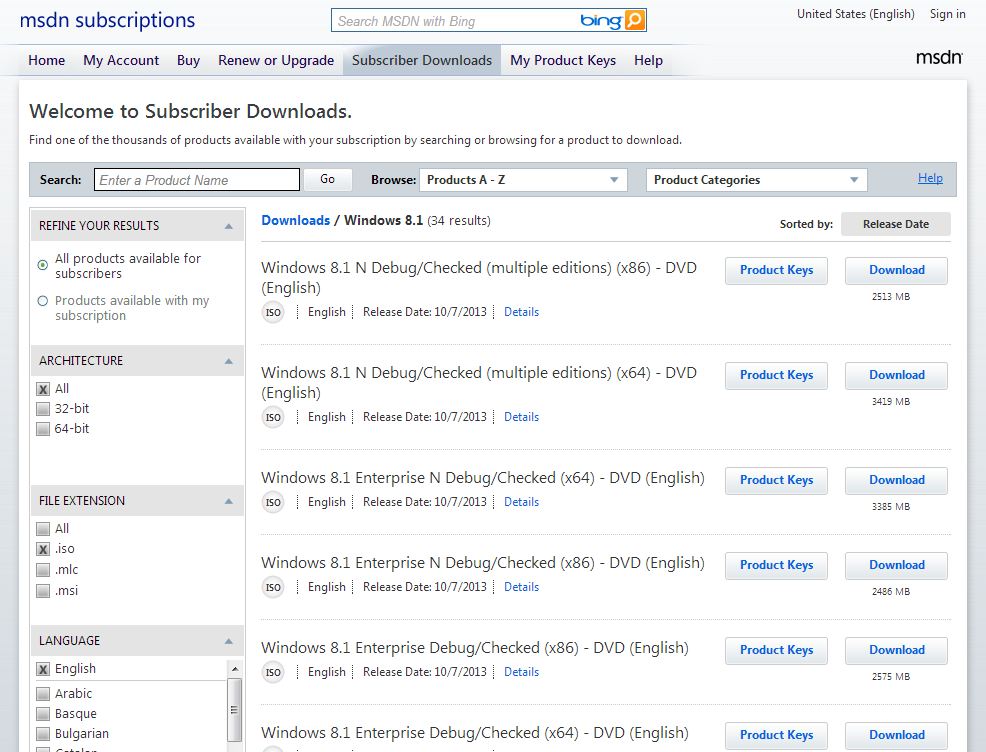The width and height of the screenshot is (986, 752).
Task: Get Product Keys for Enterprise N x86
Action: coord(776,565)
